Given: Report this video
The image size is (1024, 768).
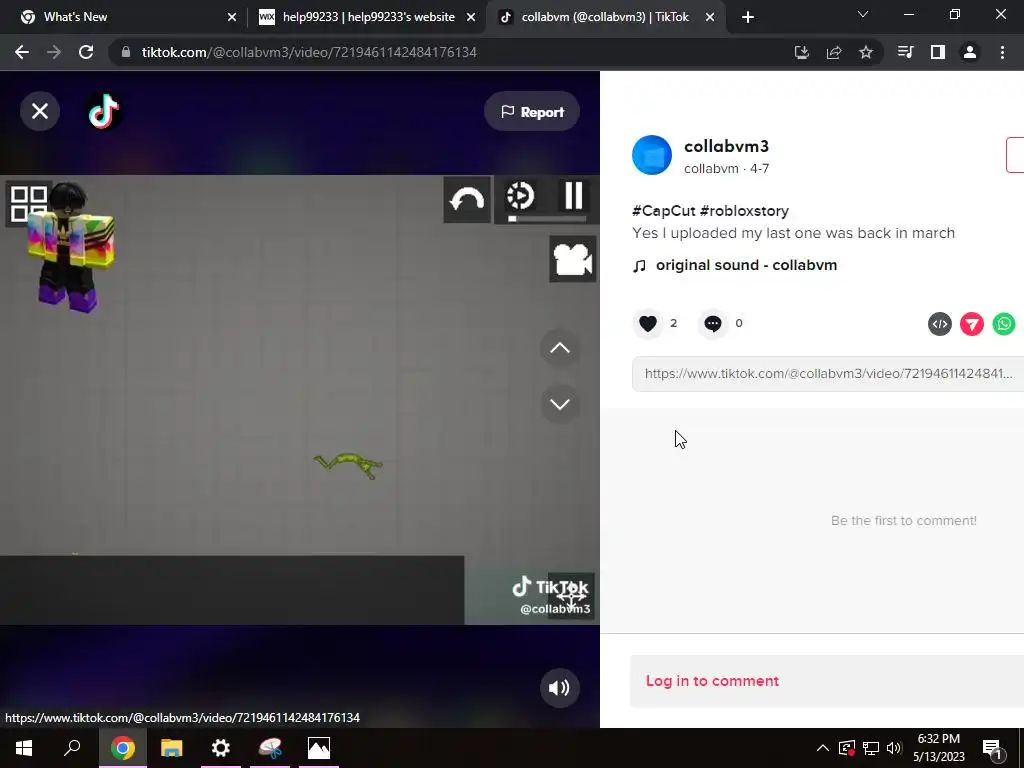Looking at the screenshot, I should 532,112.
